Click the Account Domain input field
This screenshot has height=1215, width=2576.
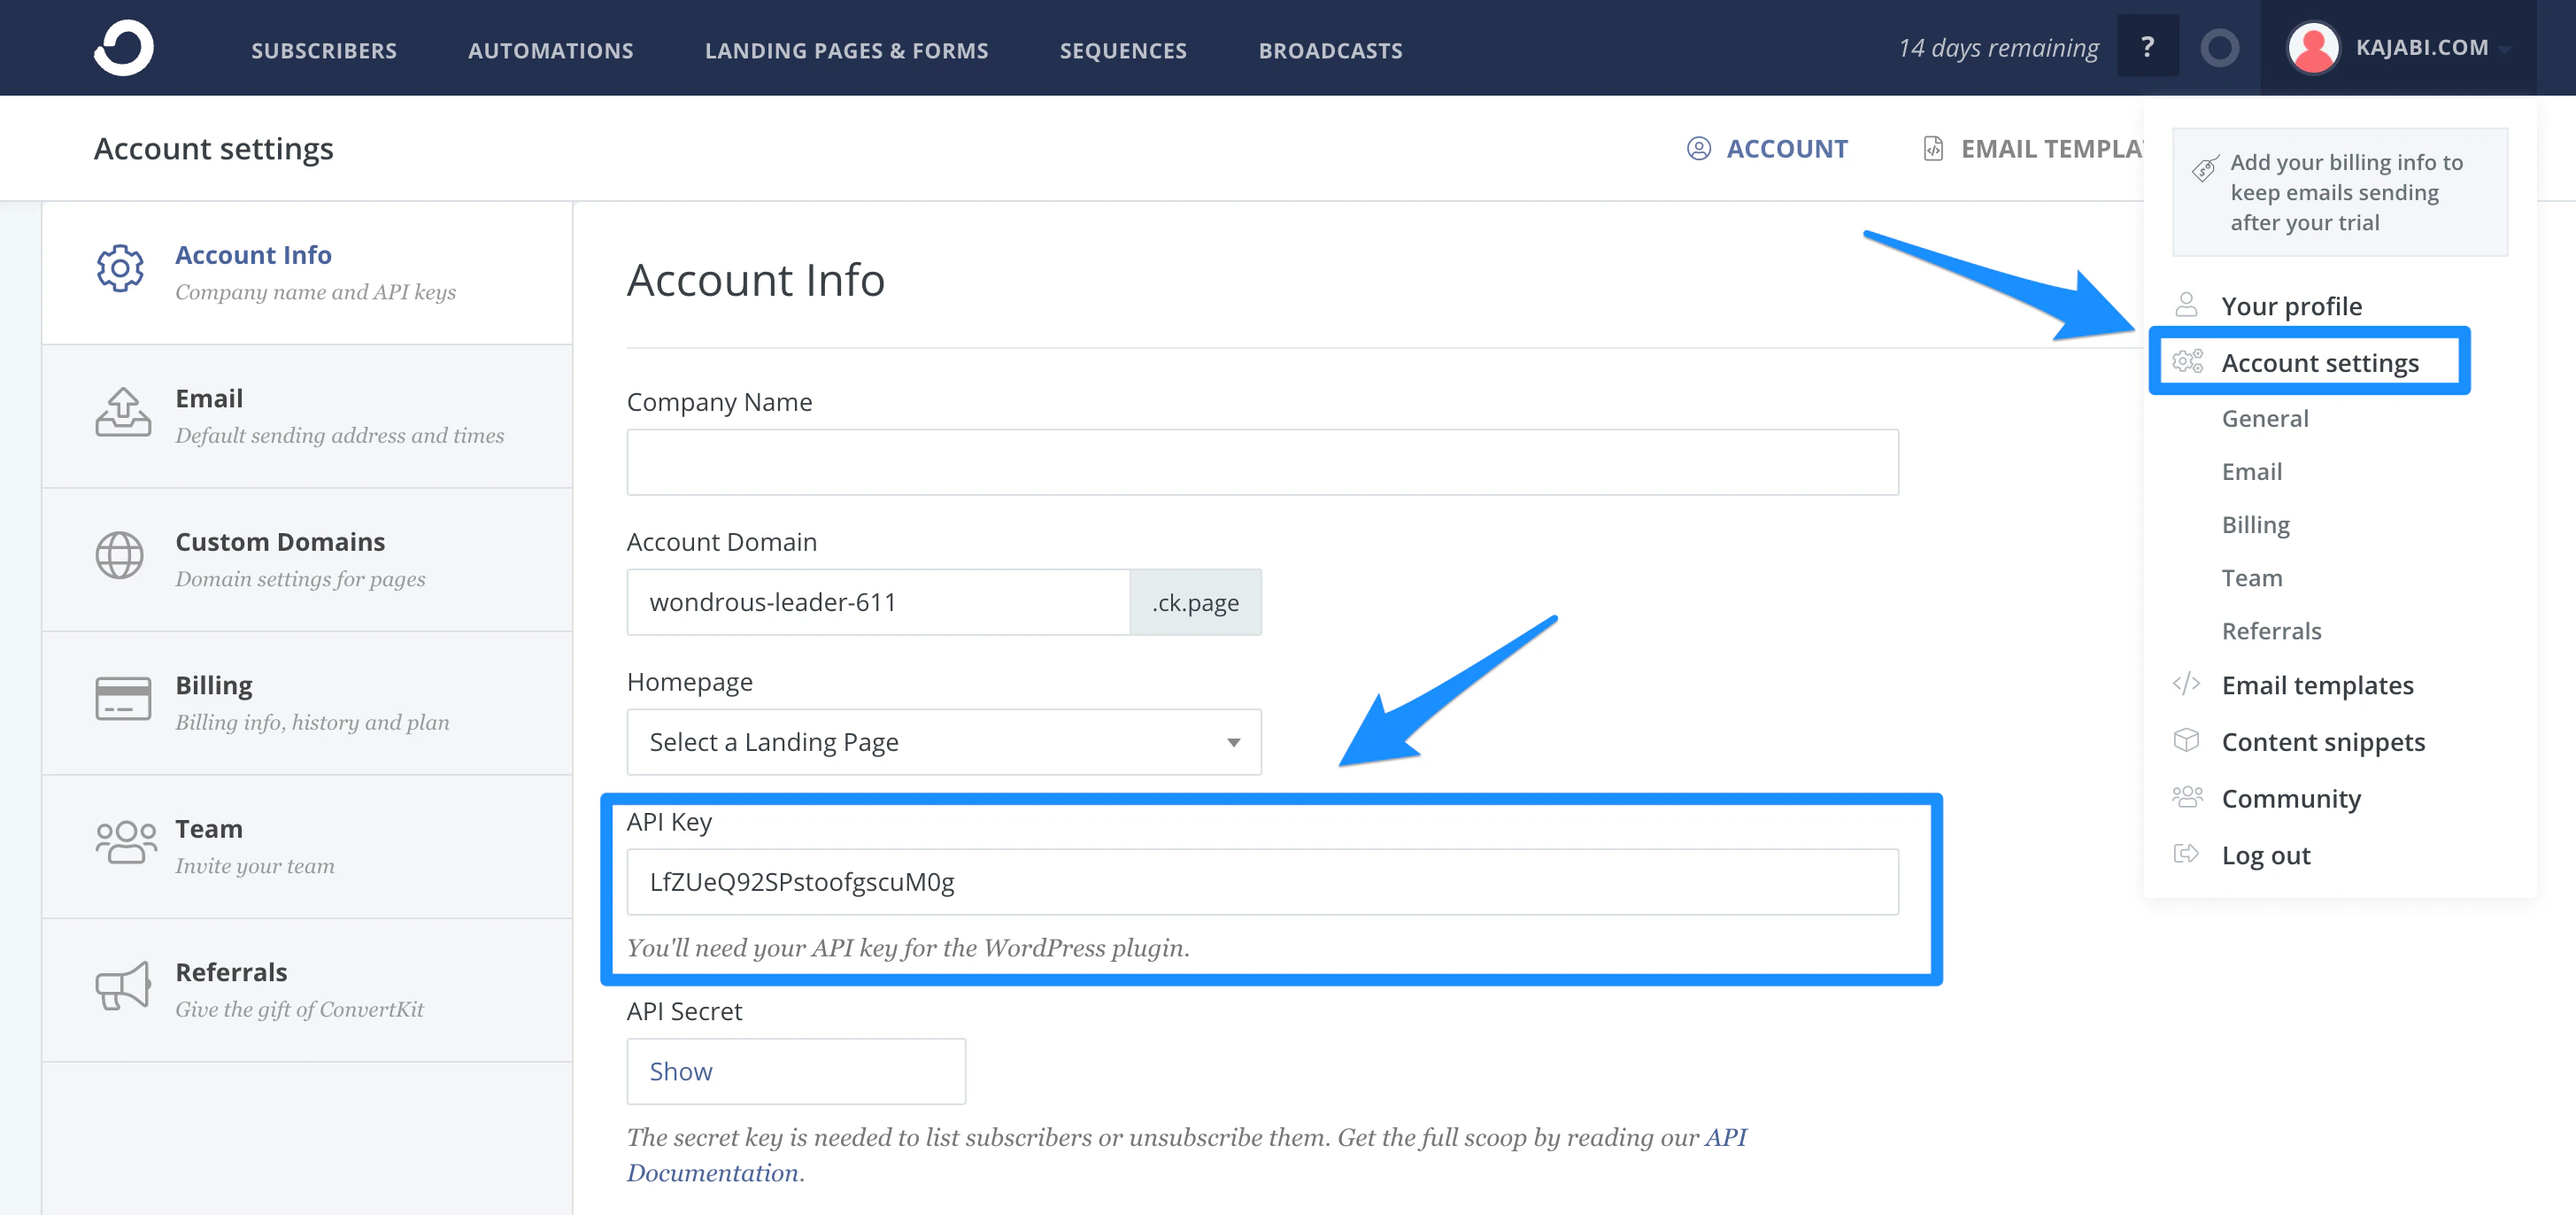(x=878, y=602)
